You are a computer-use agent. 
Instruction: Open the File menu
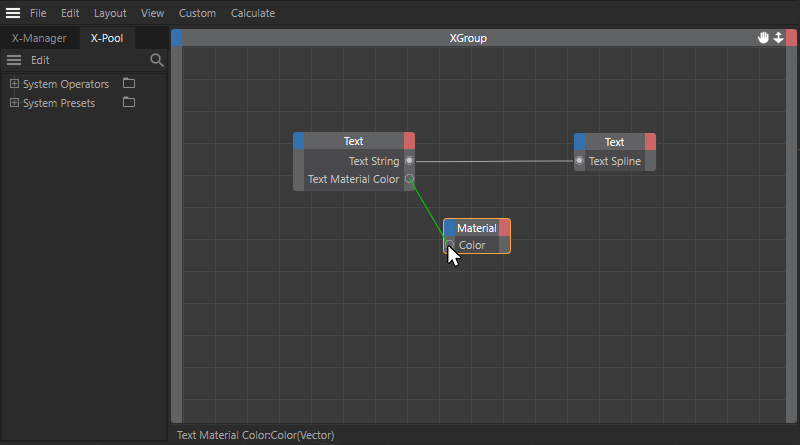[38, 13]
